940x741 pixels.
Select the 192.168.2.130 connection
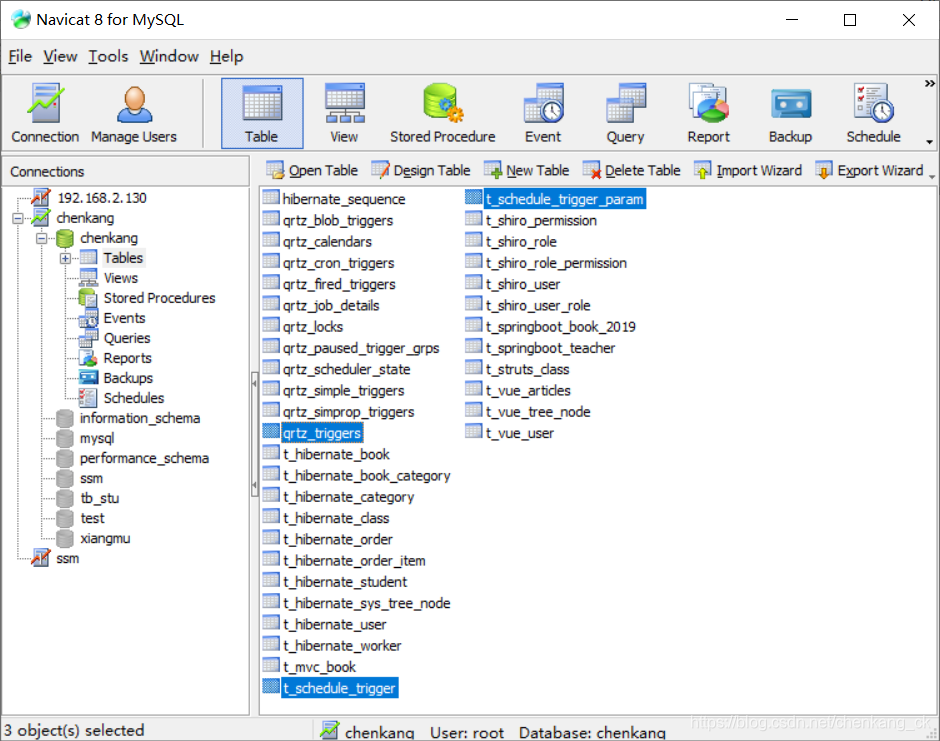pos(102,198)
